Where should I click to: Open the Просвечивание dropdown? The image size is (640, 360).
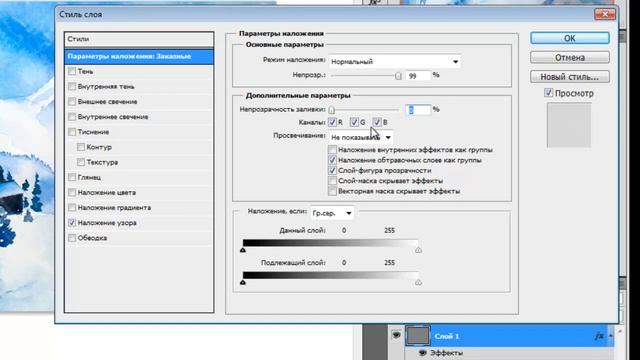click(x=361, y=137)
